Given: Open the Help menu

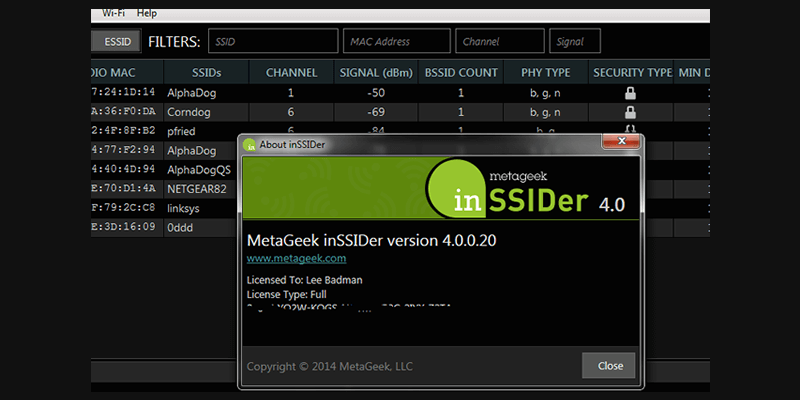Looking at the screenshot, I should point(147,13).
